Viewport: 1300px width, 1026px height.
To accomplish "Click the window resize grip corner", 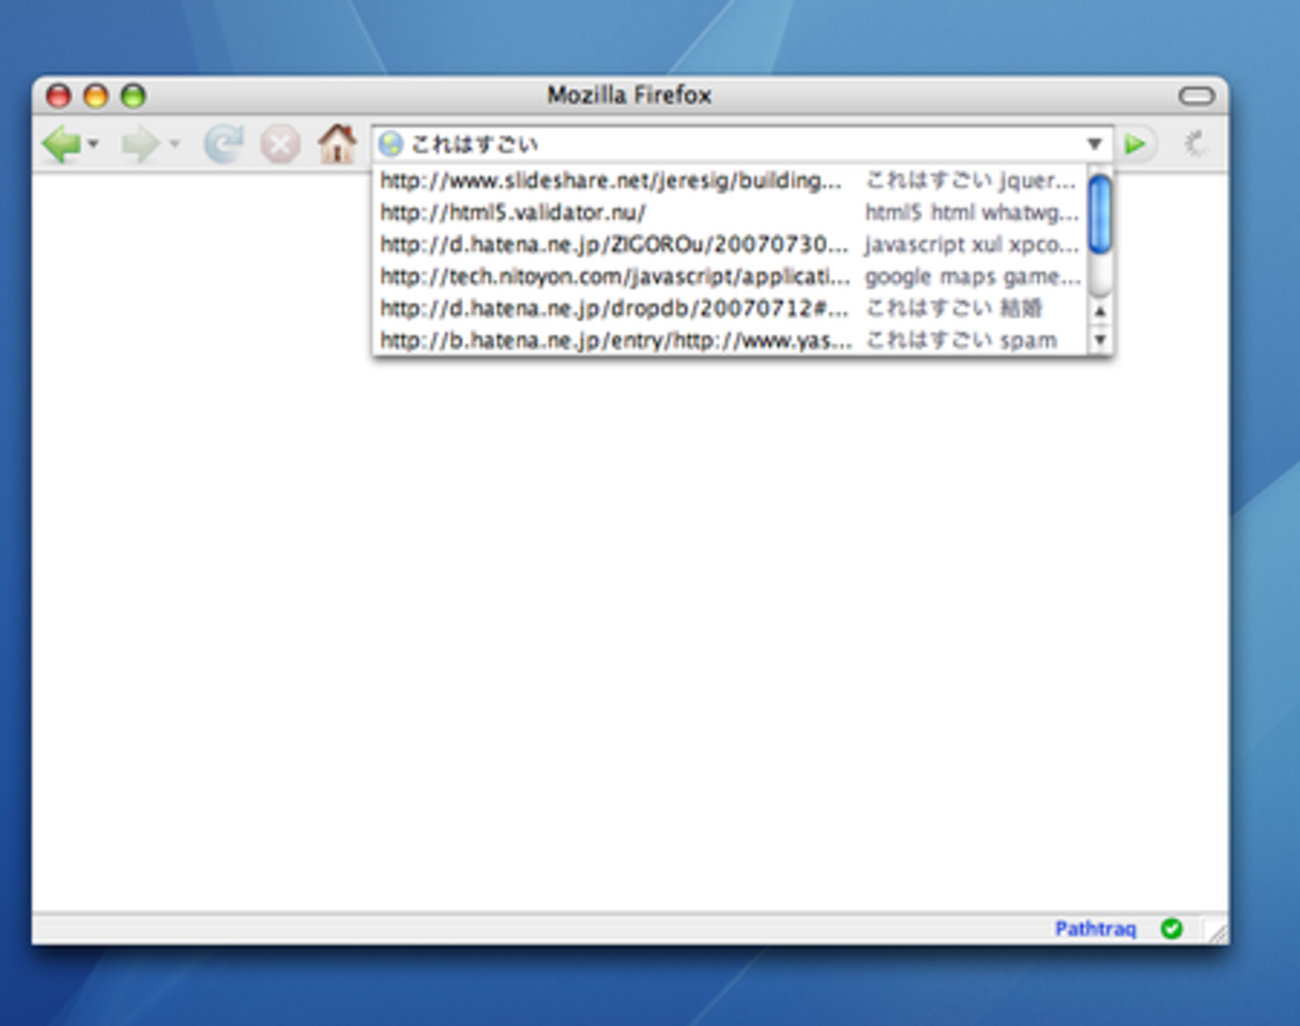I will coord(1217,933).
